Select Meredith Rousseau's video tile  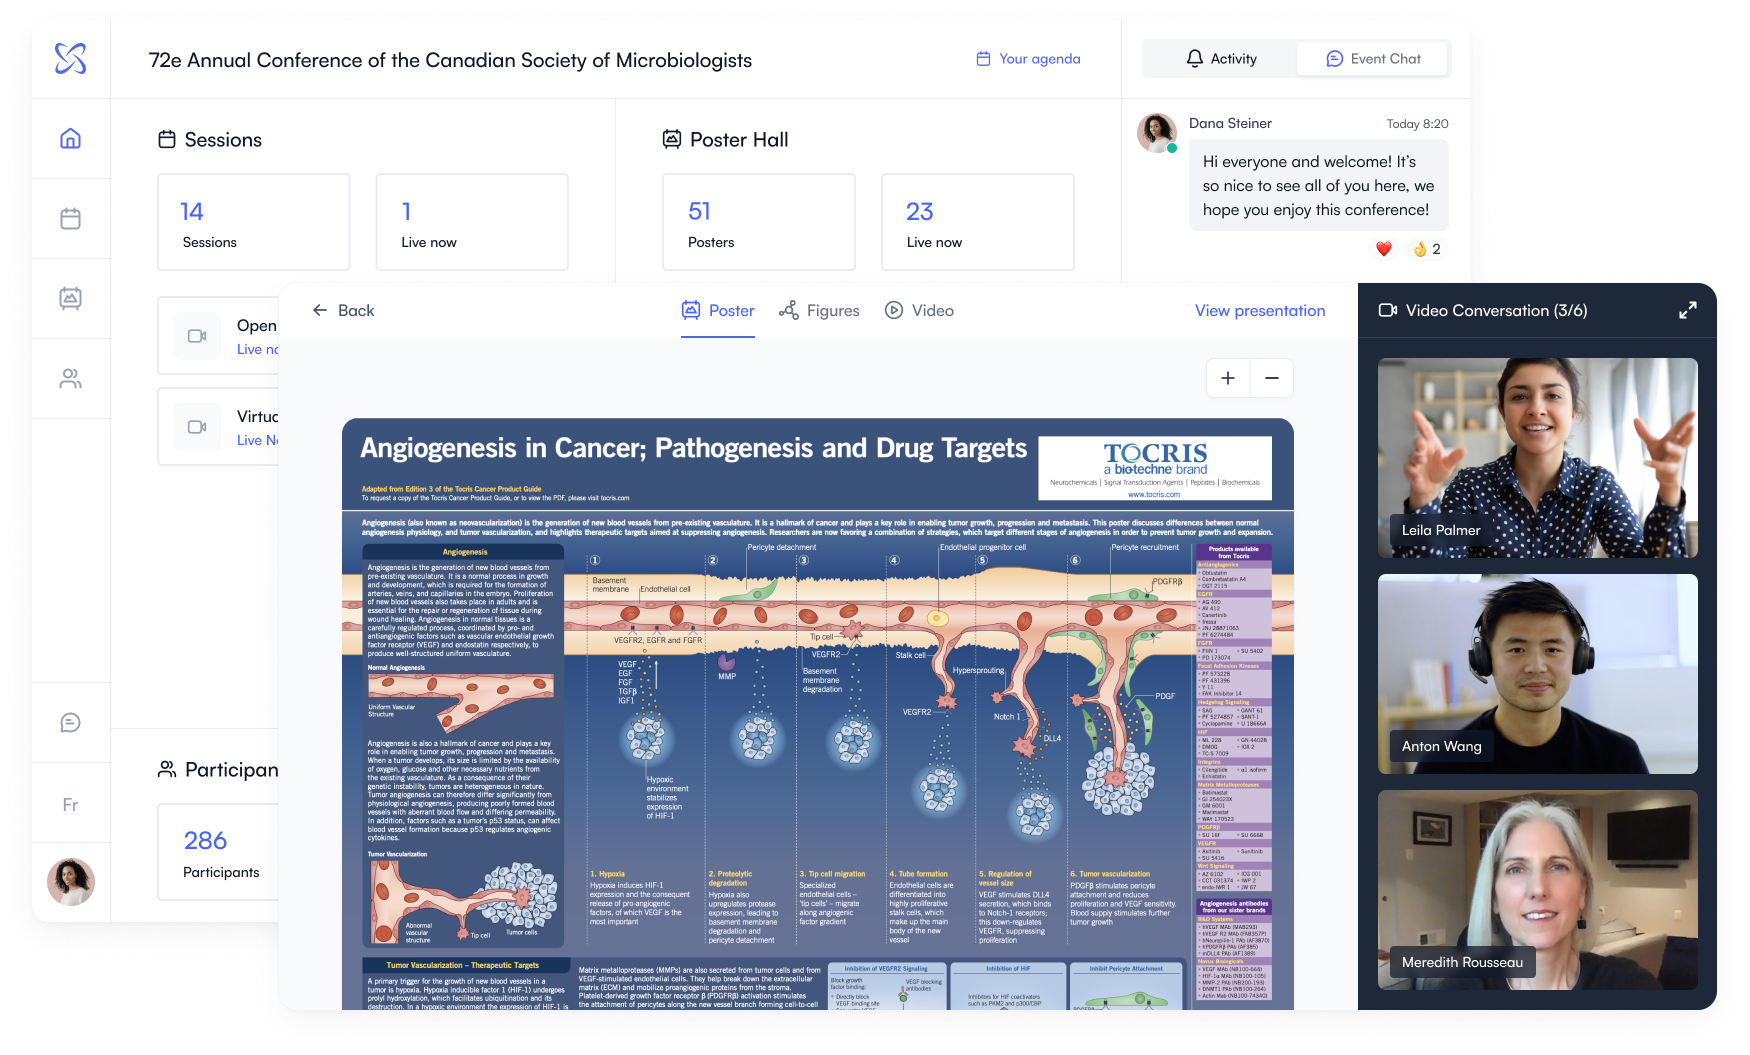coord(1538,890)
